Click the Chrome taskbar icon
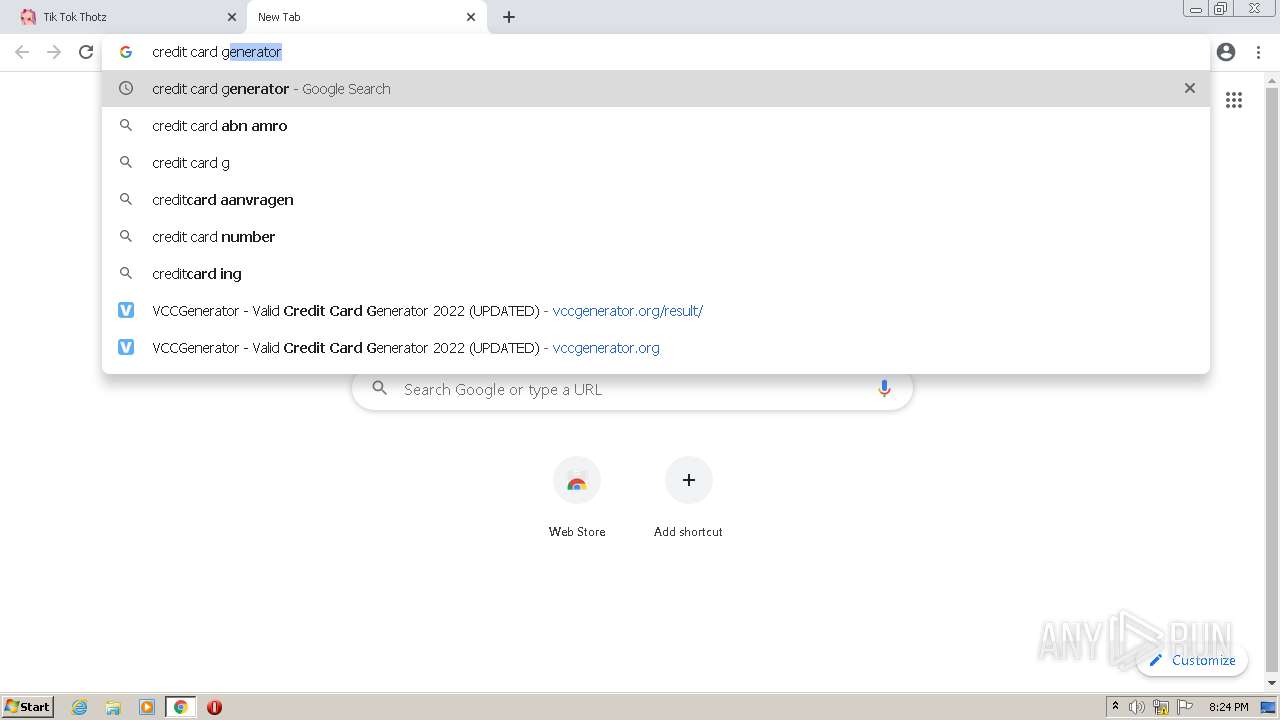 [181, 707]
